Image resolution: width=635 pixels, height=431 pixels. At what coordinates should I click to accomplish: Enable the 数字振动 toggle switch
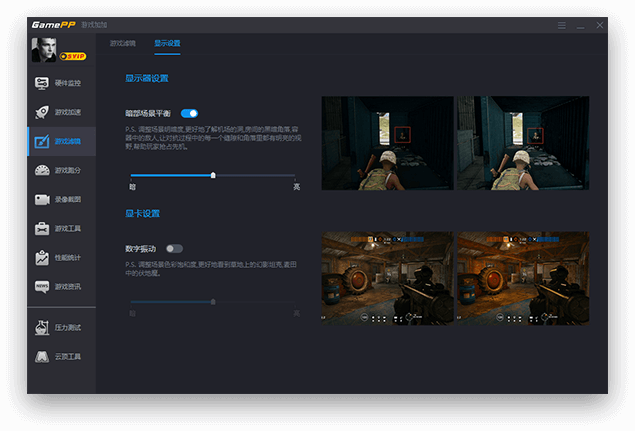(x=174, y=248)
